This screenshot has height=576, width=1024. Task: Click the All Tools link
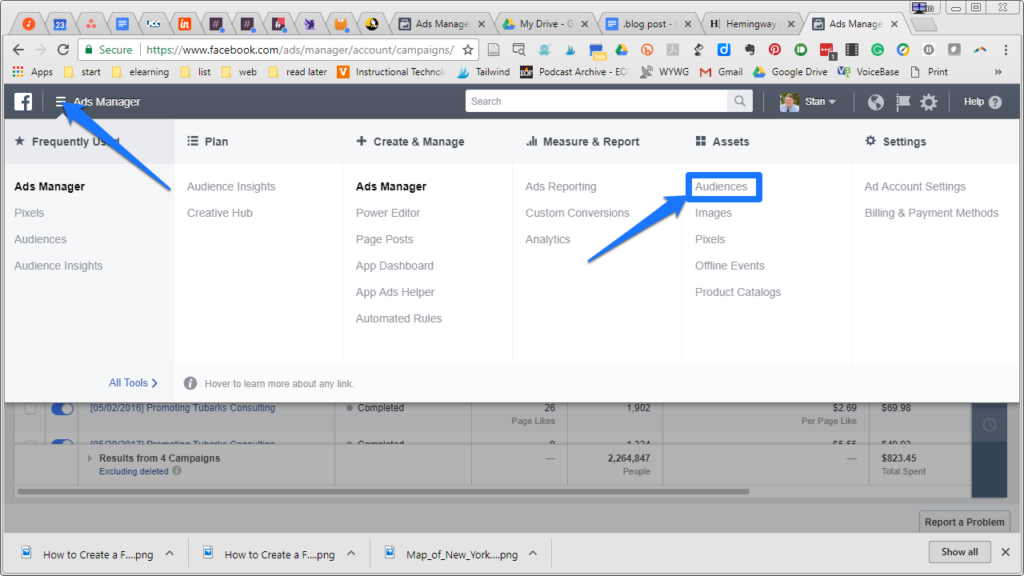(x=133, y=383)
